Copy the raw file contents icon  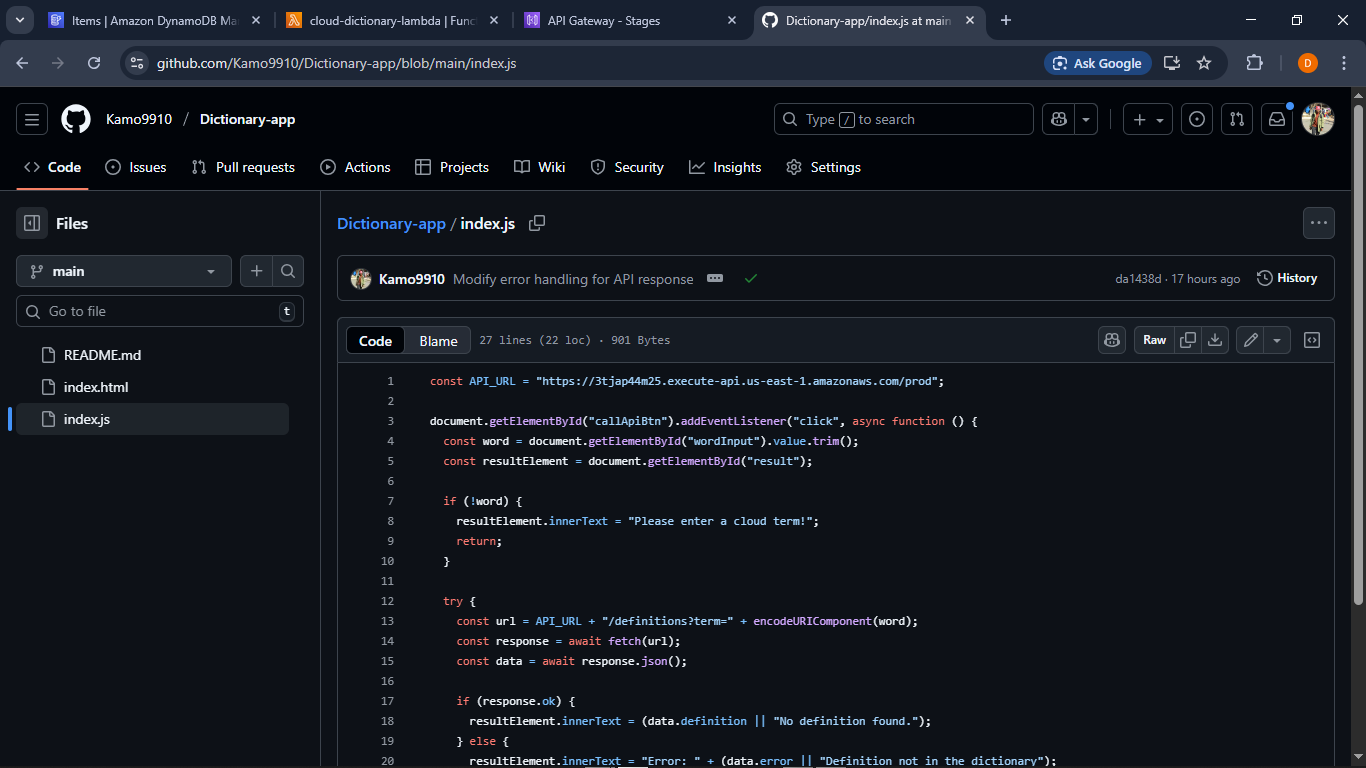pyautogui.click(x=1188, y=340)
